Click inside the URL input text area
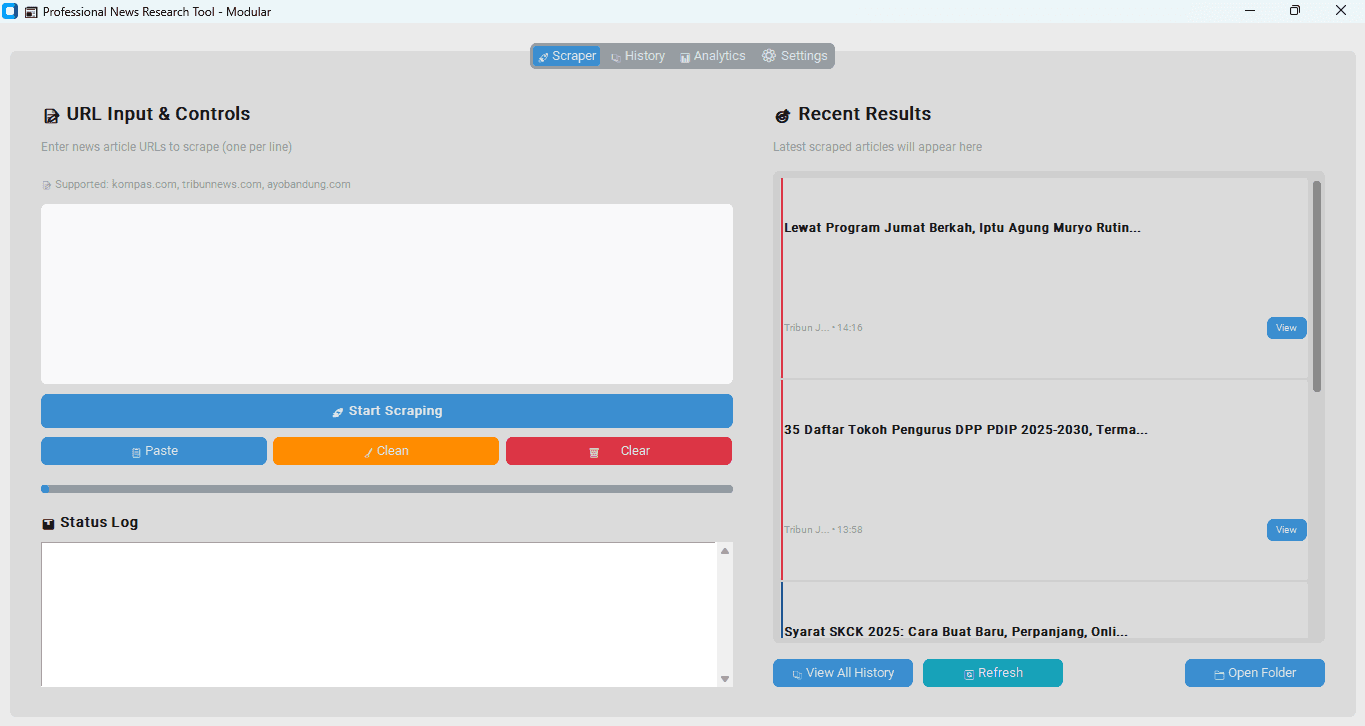 tap(386, 293)
